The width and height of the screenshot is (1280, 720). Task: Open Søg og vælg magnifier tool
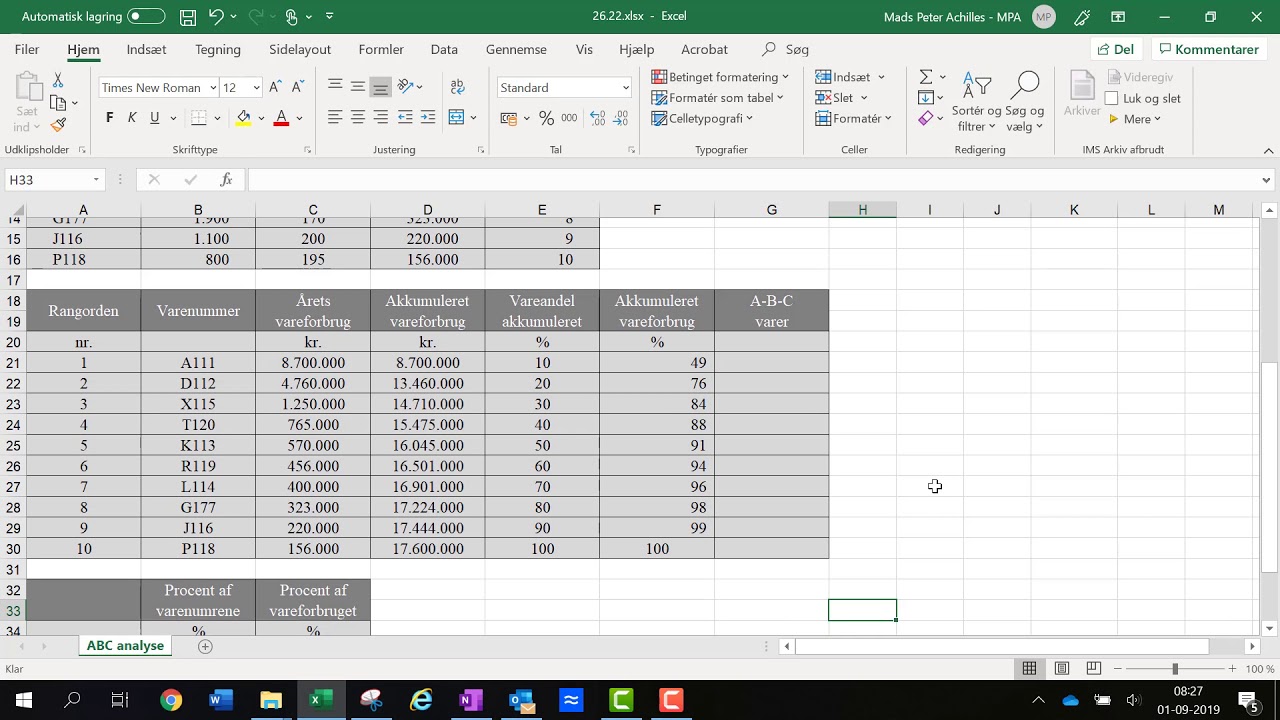coord(1025,102)
